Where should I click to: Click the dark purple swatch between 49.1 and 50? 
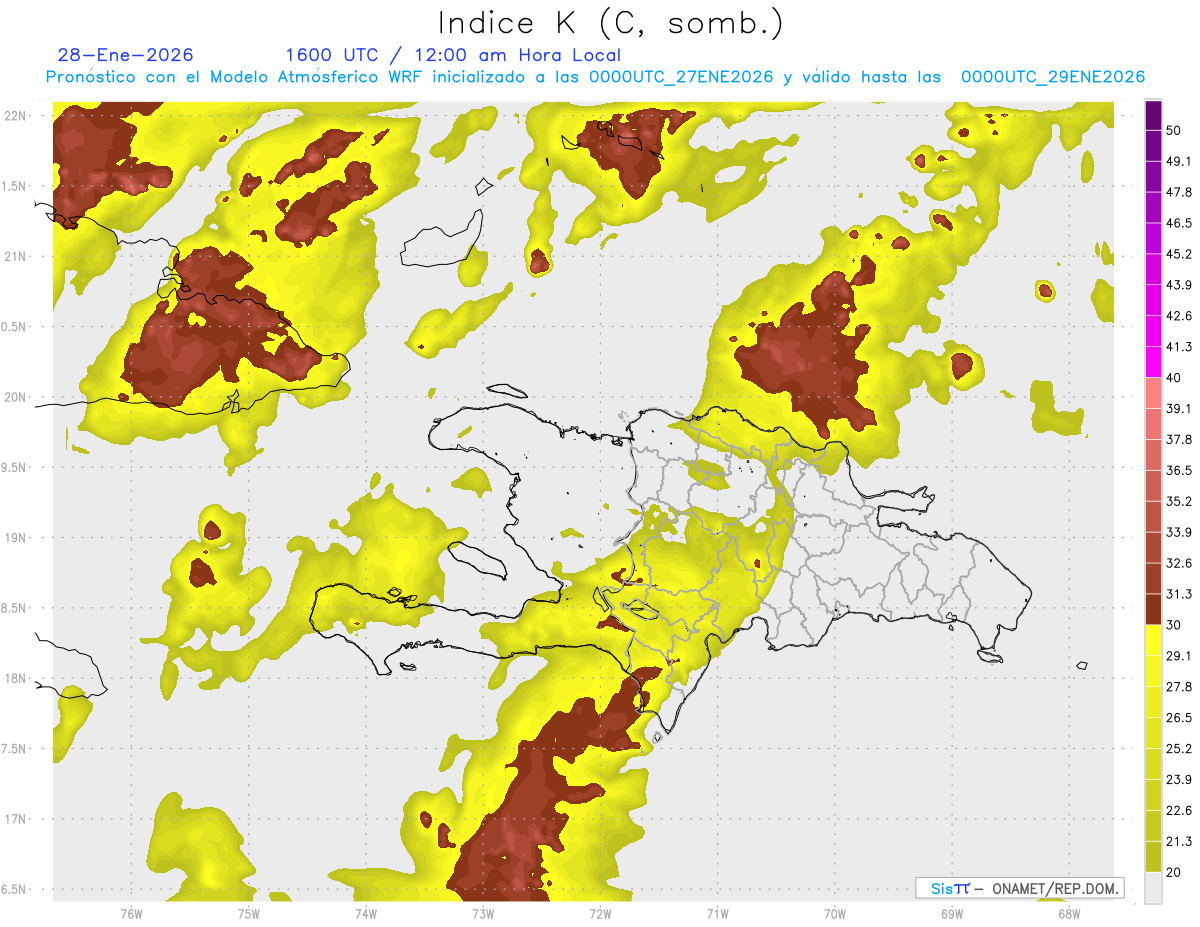pyautogui.click(x=1153, y=146)
